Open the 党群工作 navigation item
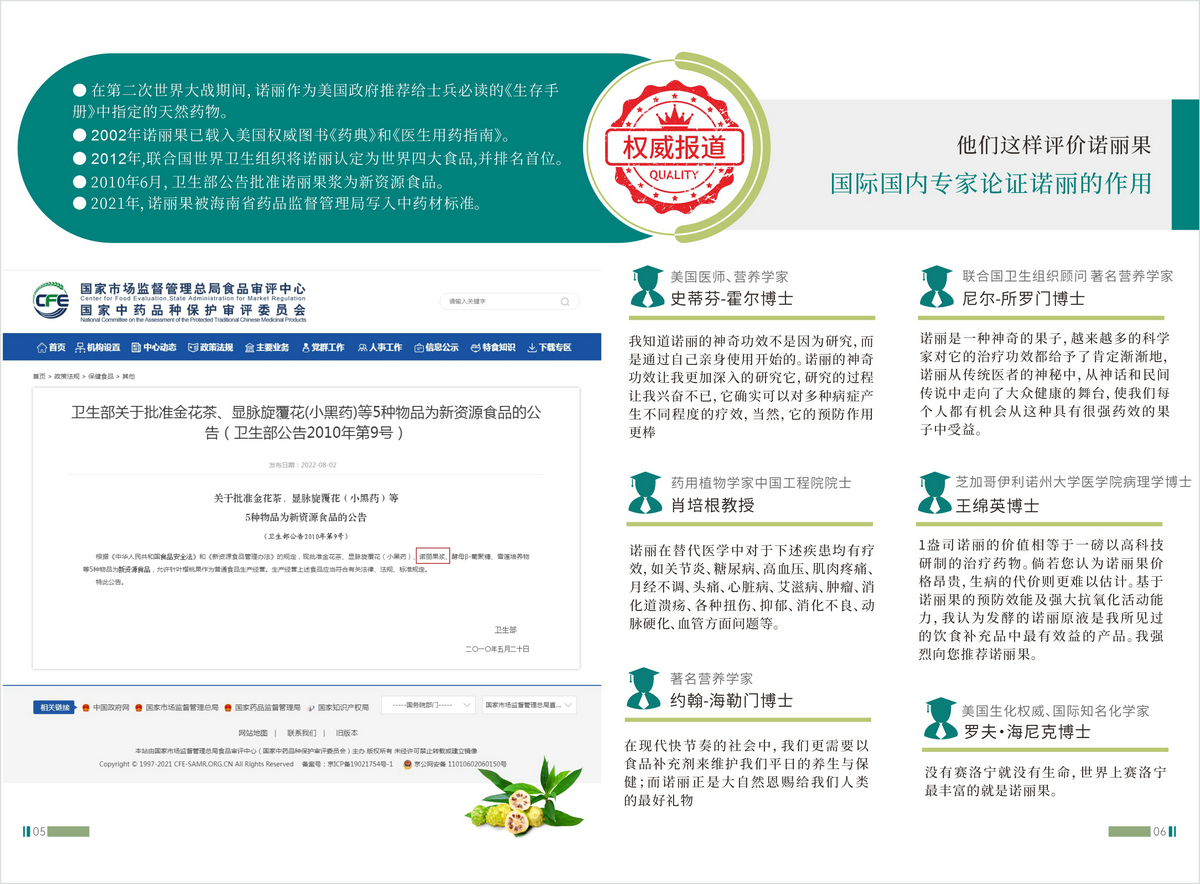The width and height of the screenshot is (1200, 884). (x=323, y=348)
